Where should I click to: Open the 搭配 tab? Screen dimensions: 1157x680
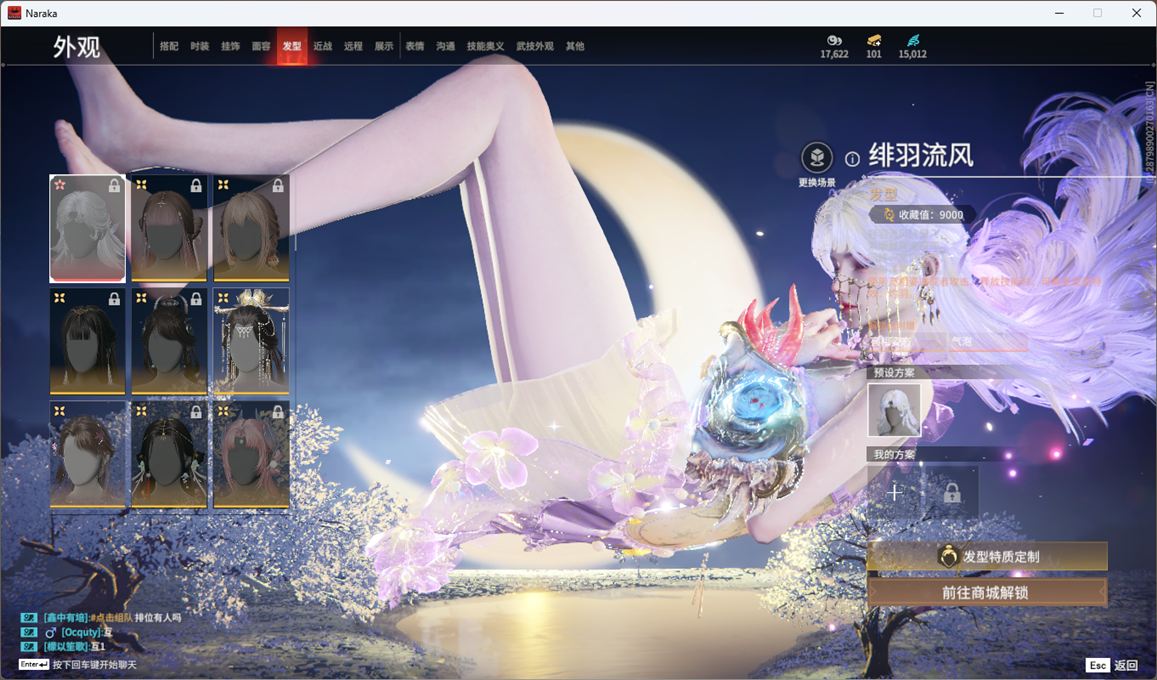(169, 46)
